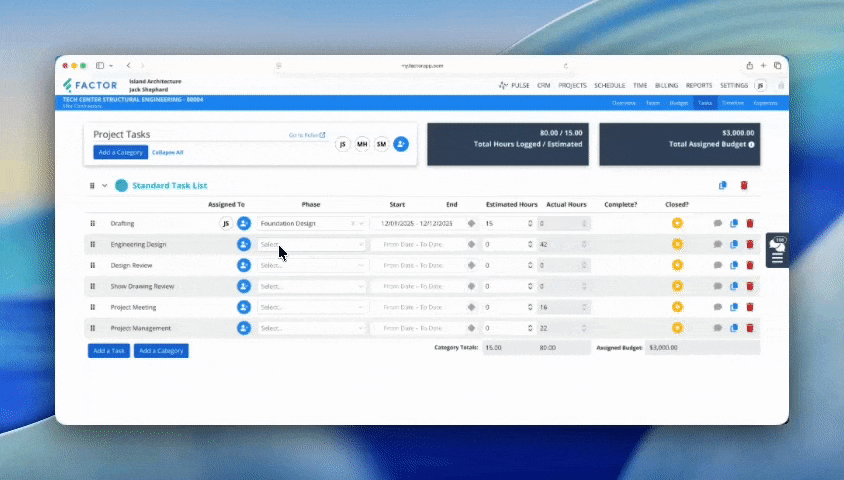Screen dimensions: 844x480
Task: Click the Factor logo
Action: pos(90,85)
